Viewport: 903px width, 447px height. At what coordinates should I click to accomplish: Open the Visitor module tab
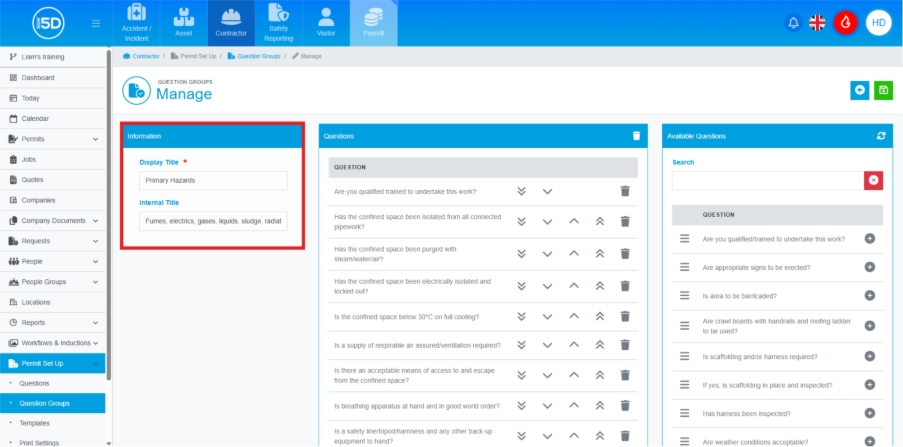click(326, 24)
